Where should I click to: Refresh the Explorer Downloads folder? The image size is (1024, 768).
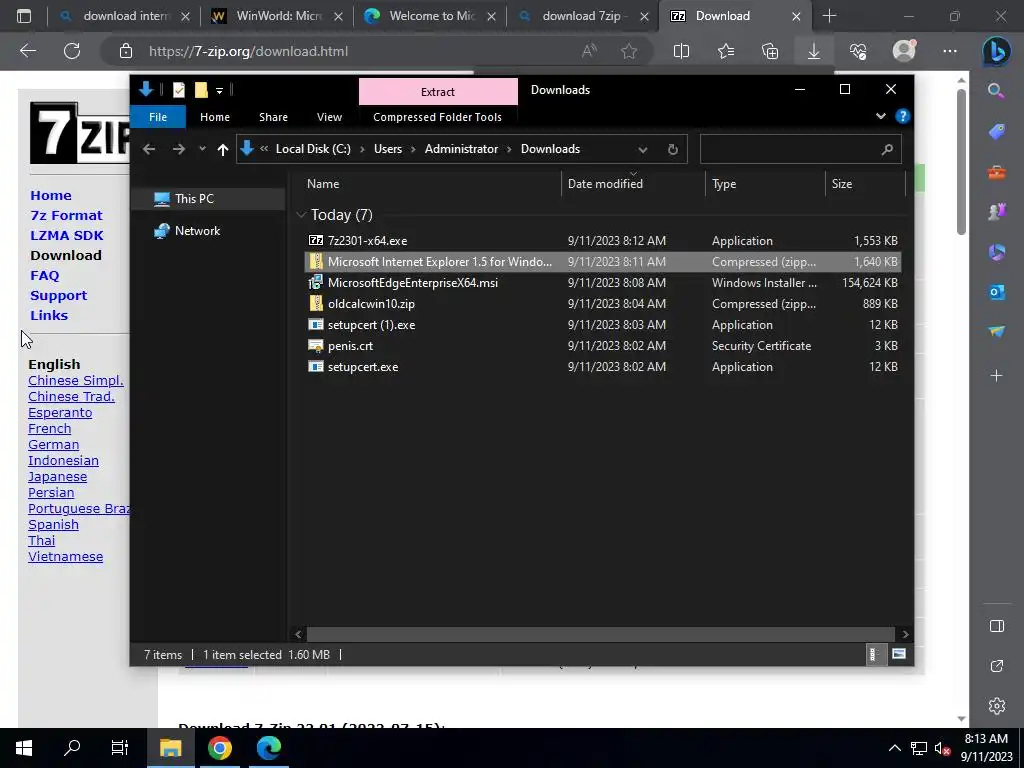[x=673, y=150]
